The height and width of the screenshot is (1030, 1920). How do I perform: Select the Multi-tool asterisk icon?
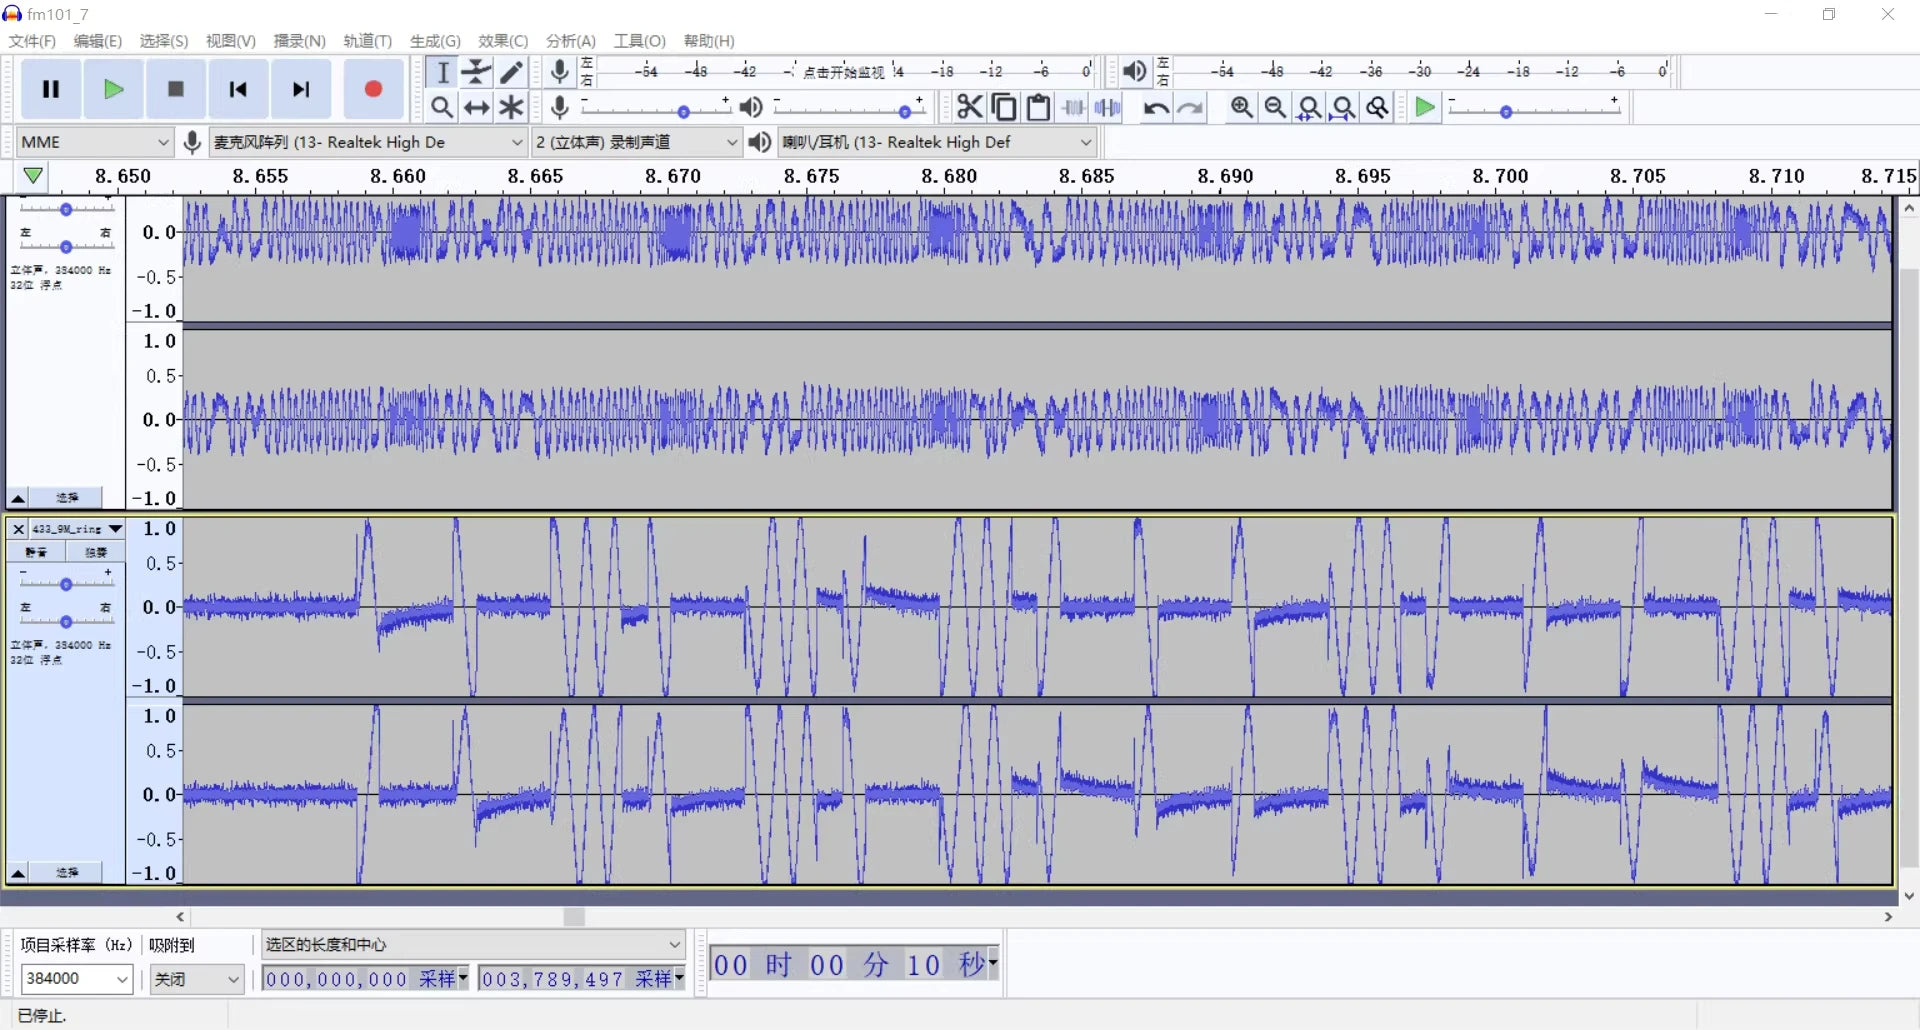pos(511,107)
